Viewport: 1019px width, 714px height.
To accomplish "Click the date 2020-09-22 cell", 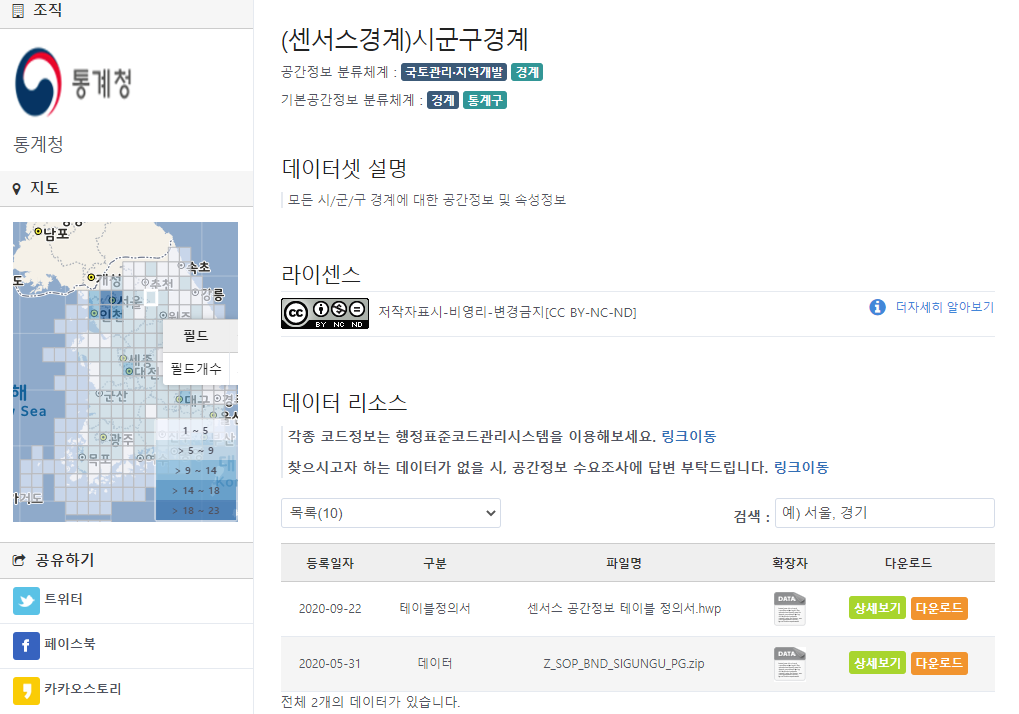I will click(x=330, y=609).
